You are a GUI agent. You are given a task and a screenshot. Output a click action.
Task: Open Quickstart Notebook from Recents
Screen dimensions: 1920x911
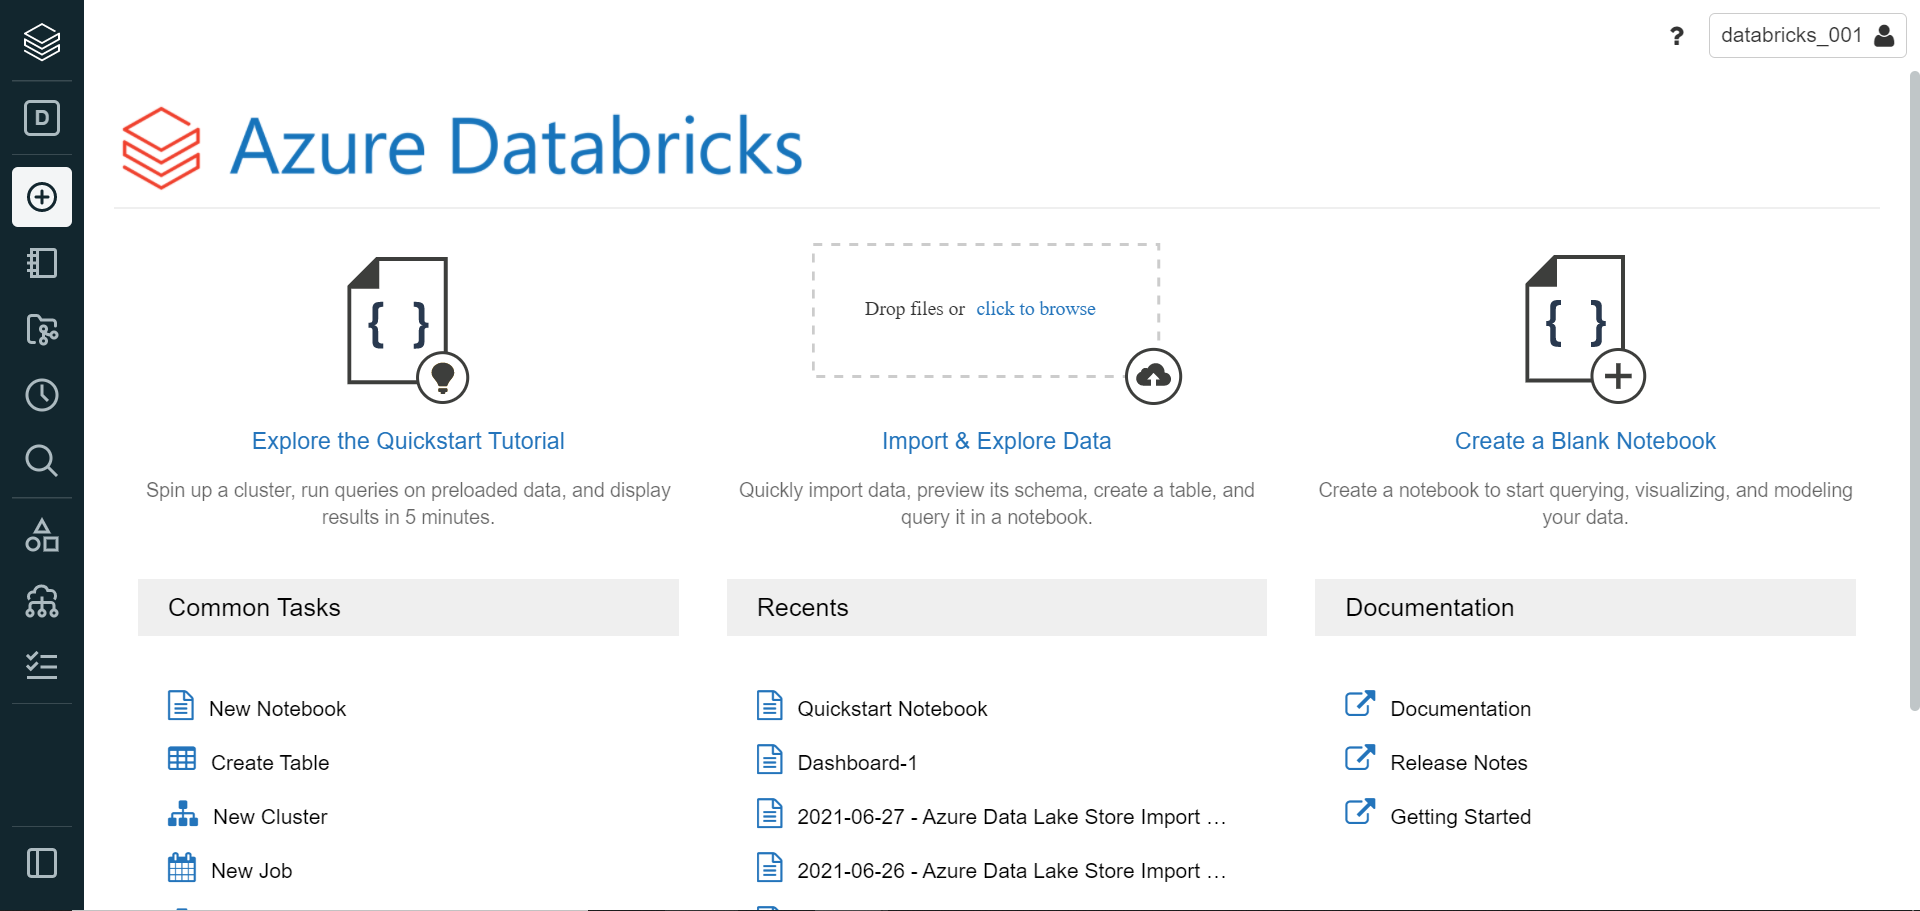892,709
